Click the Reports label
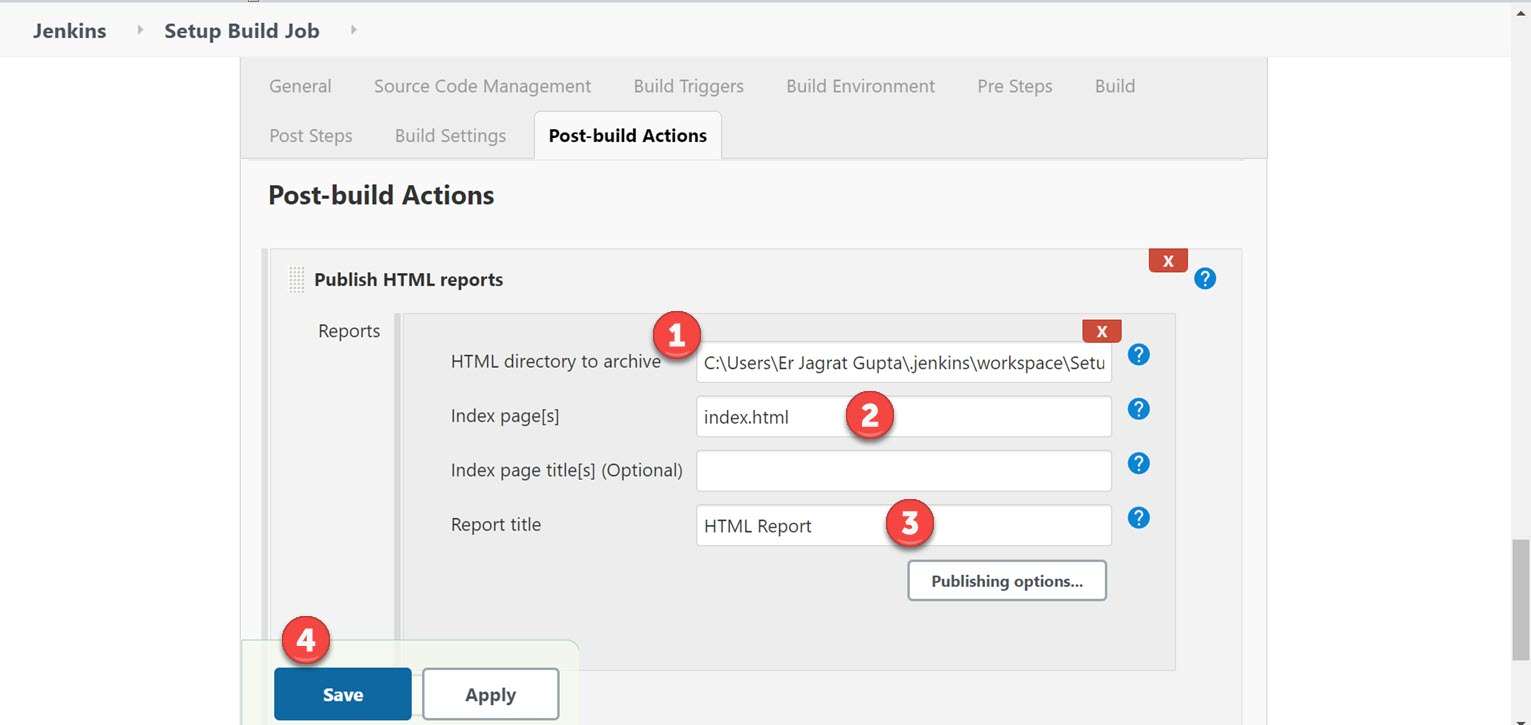The image size is (1531, 725). [x=349, y=331]
